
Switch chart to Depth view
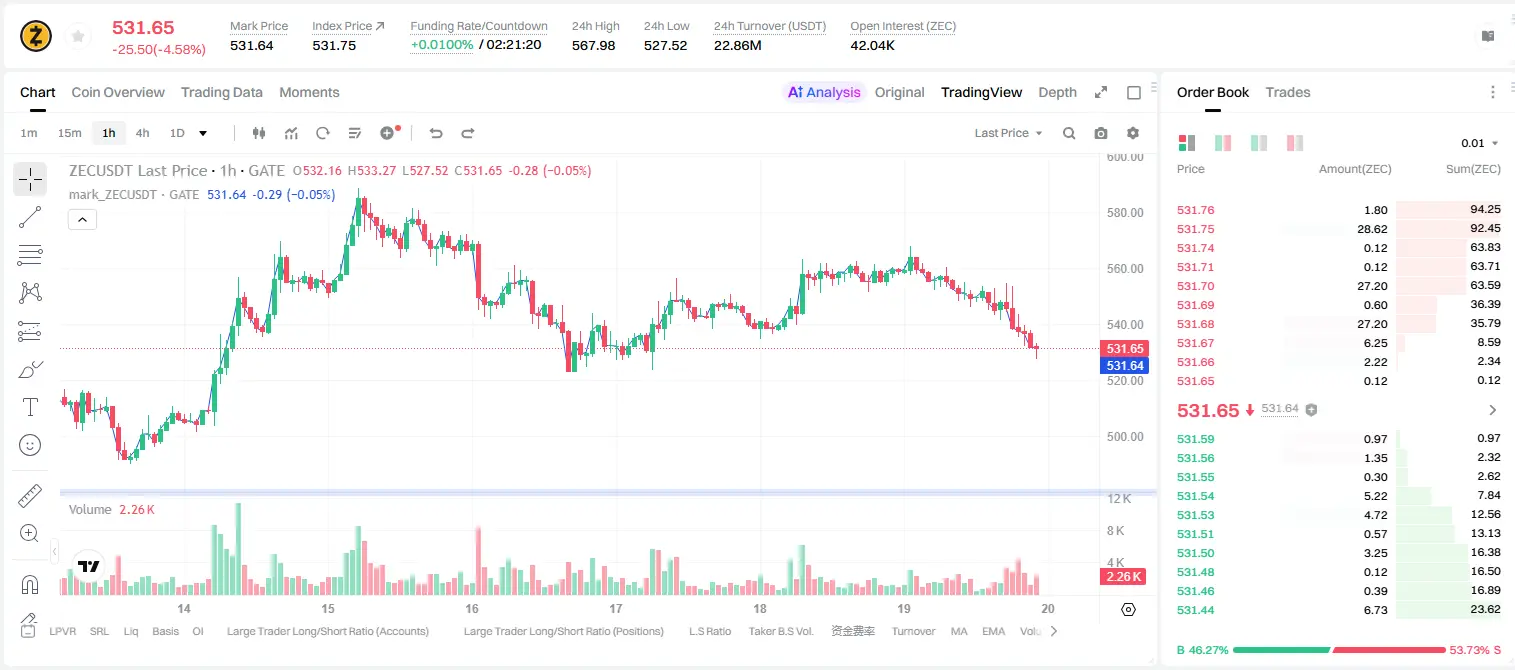1057,92
